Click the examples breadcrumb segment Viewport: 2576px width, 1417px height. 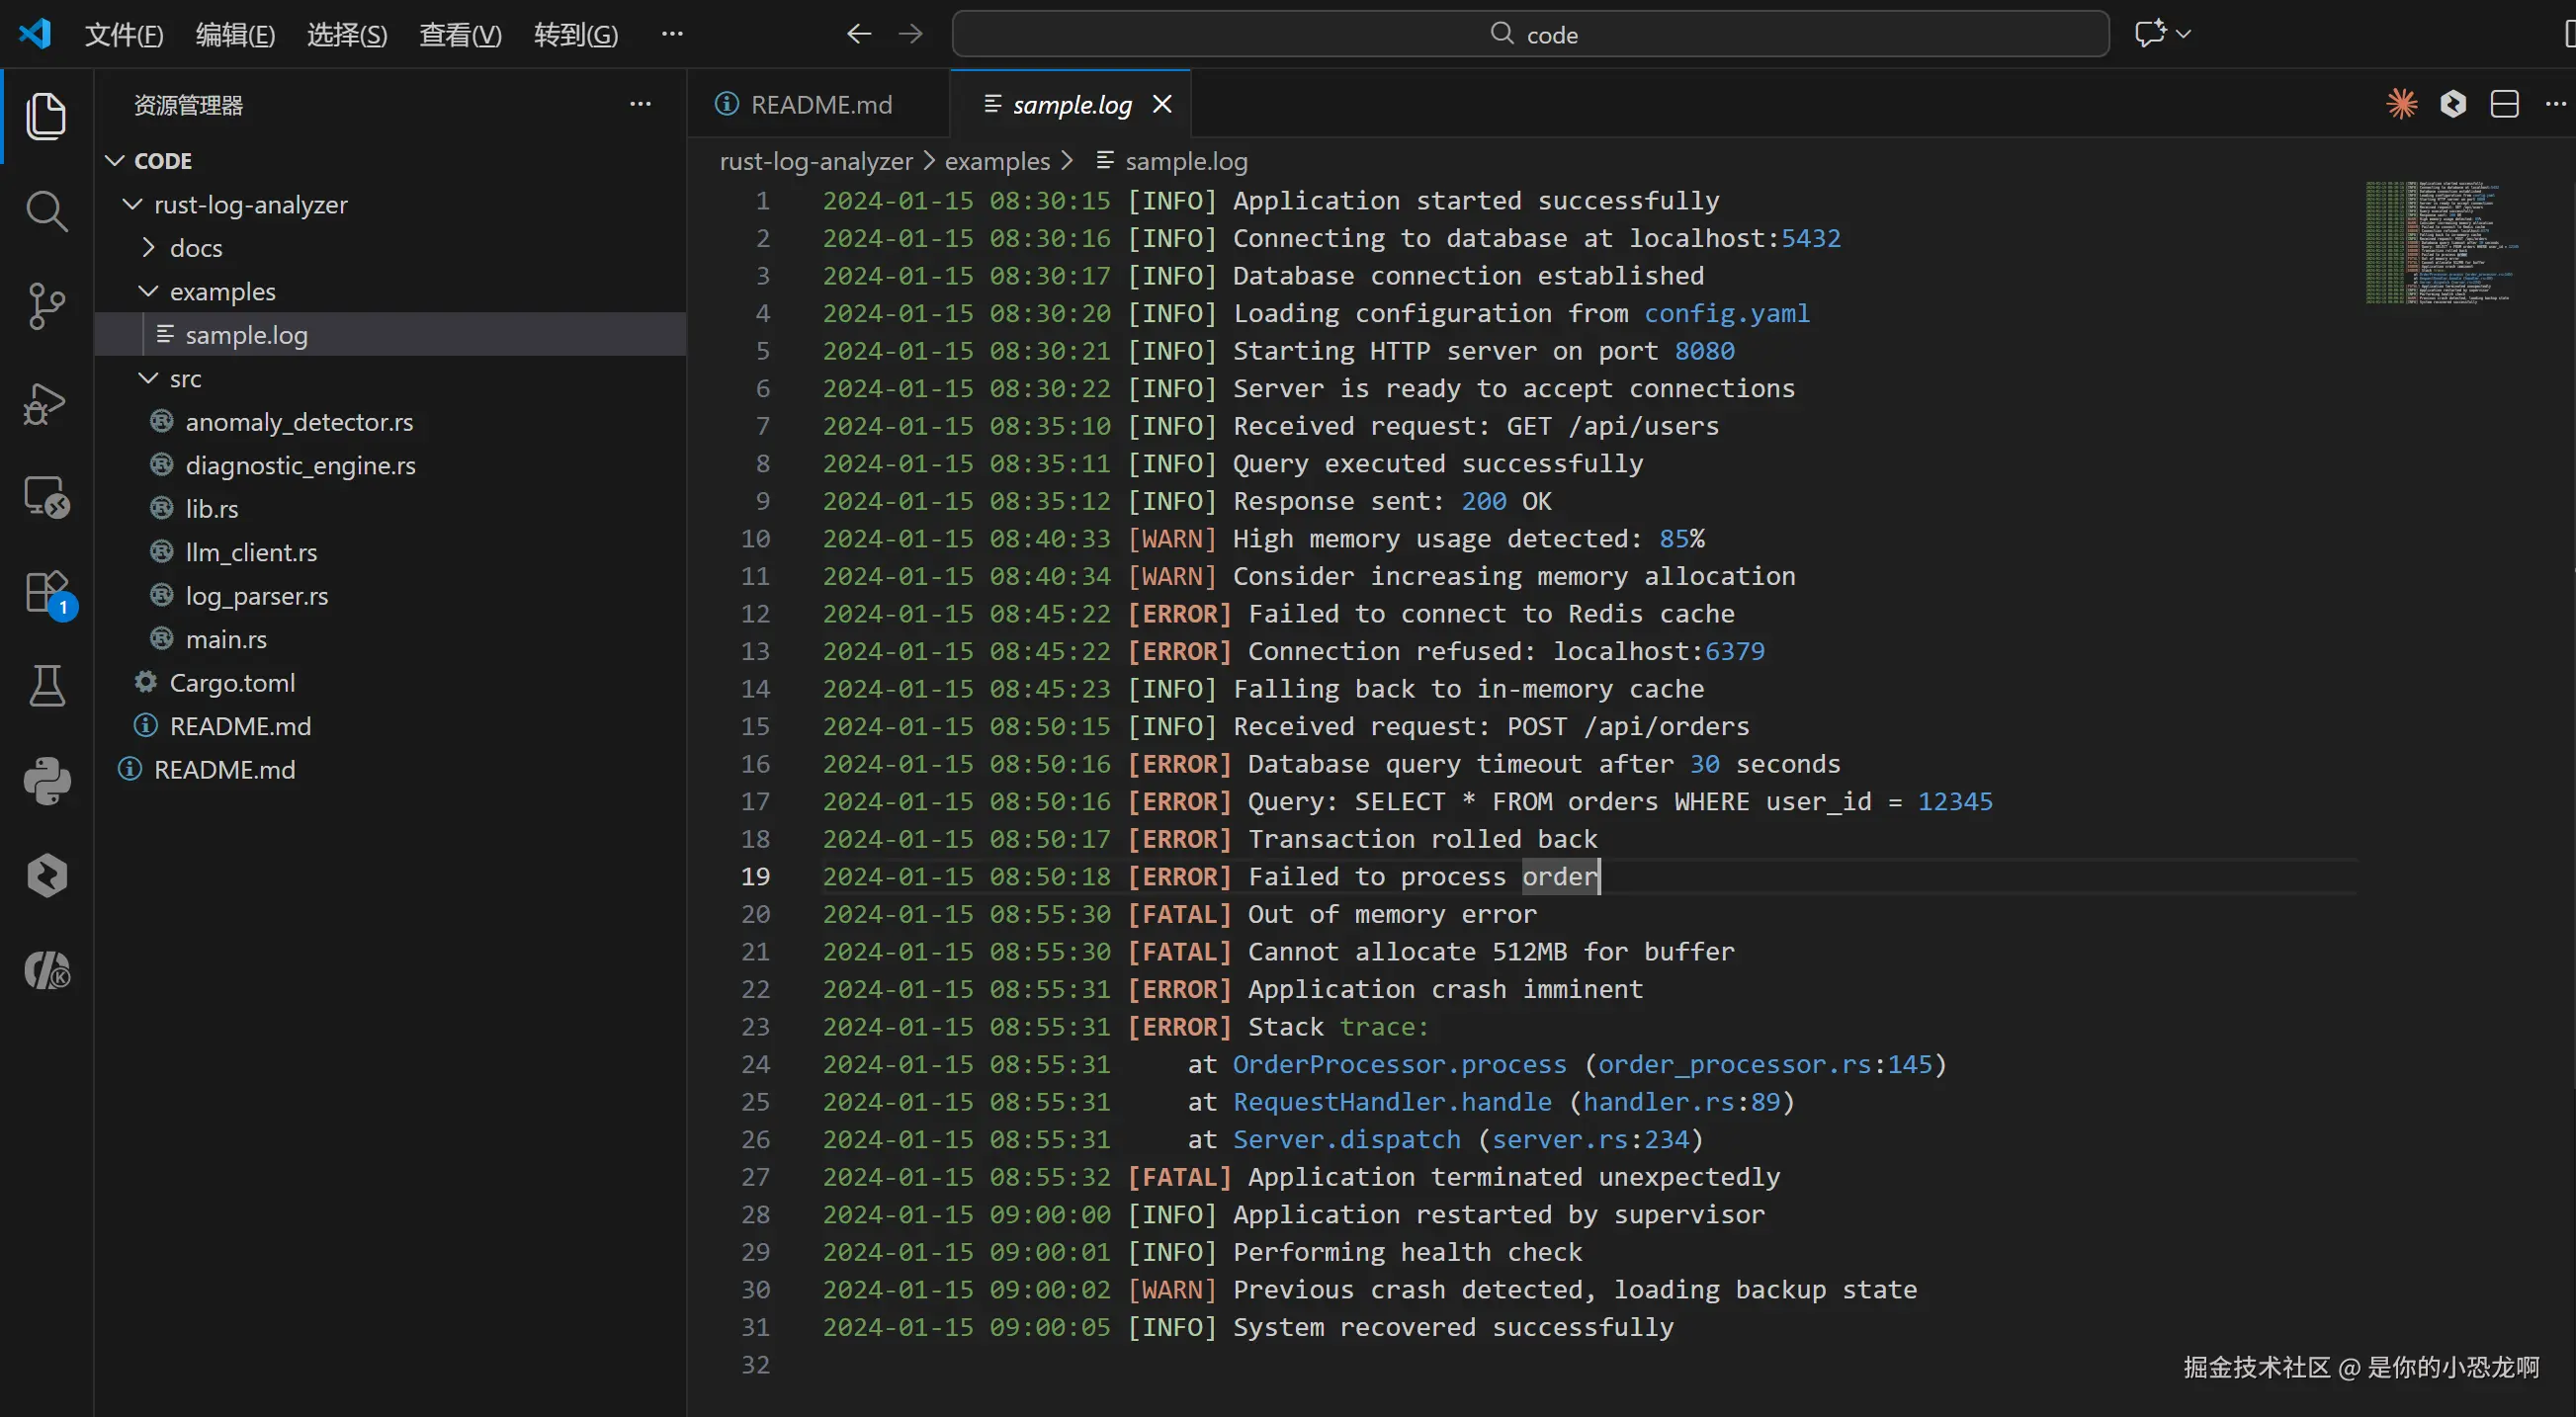point(997,161)
